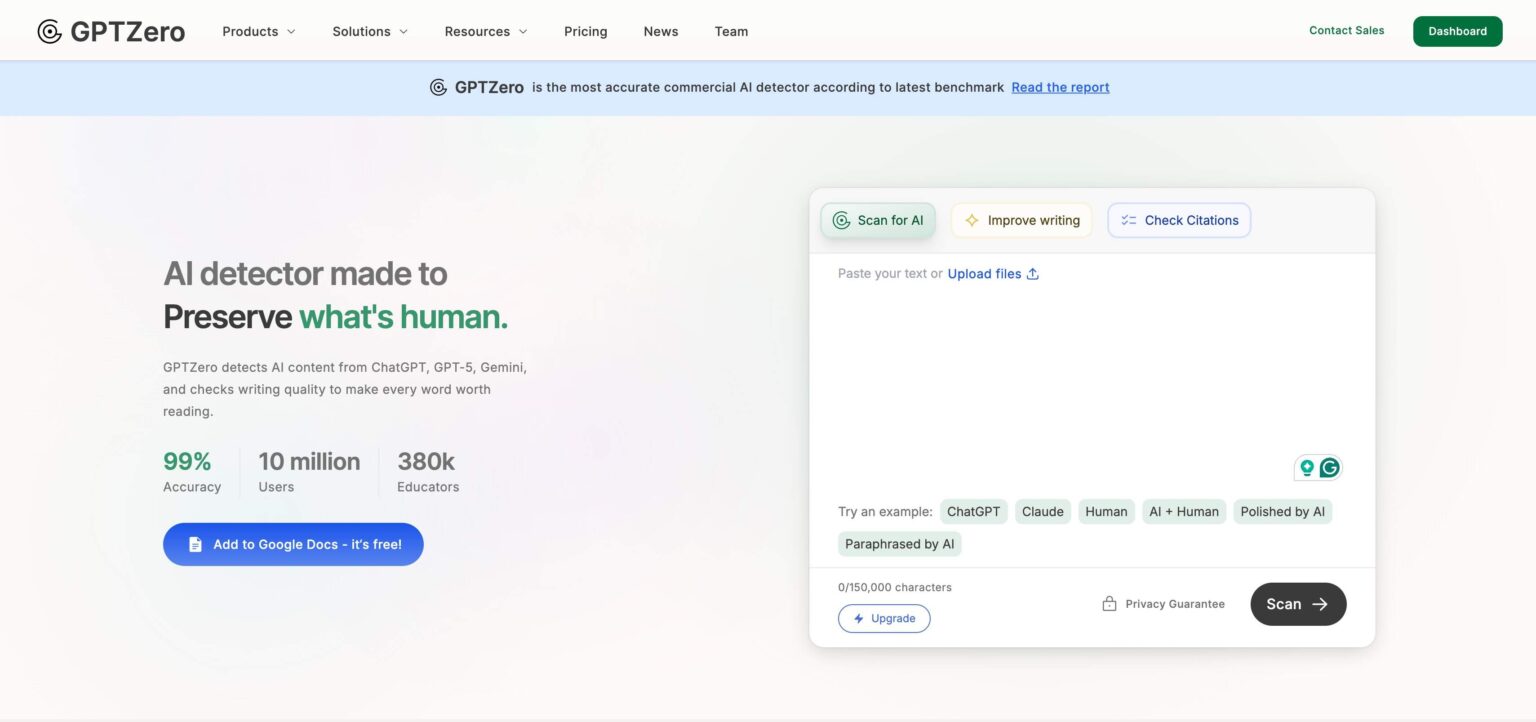Image resolution: width=1536 pixels, height=722 pixels.
Task: Switch to the Check Citations tab
Action: [x=1178, y=219]
